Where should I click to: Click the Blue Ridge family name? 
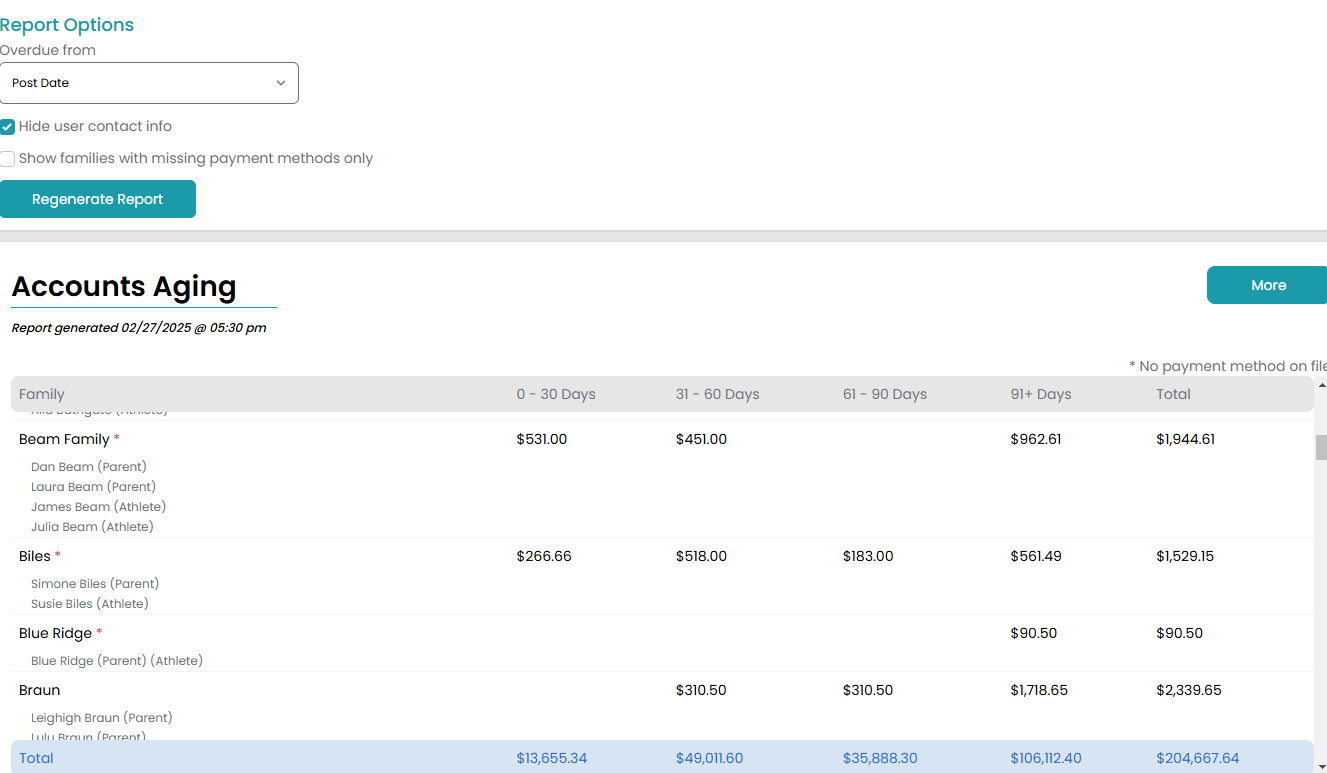[55, 633]
